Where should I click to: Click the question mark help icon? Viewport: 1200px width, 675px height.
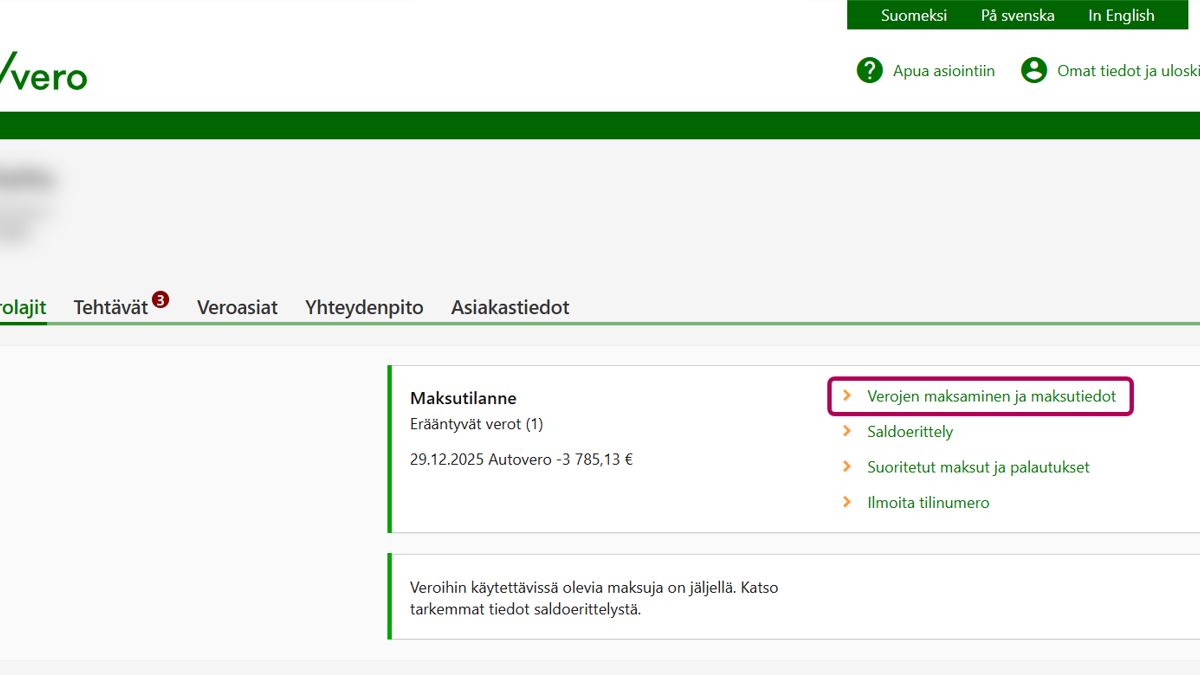(x=869, y=70)
